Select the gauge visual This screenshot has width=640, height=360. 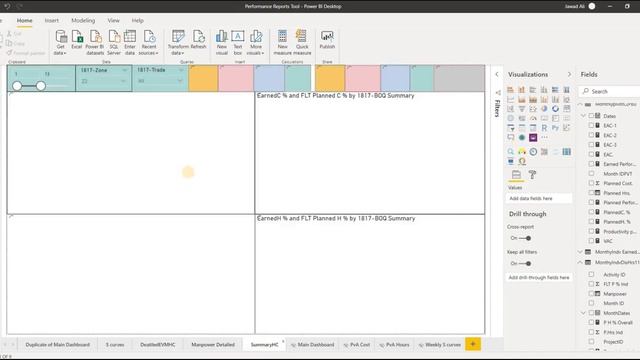(533, 118)
